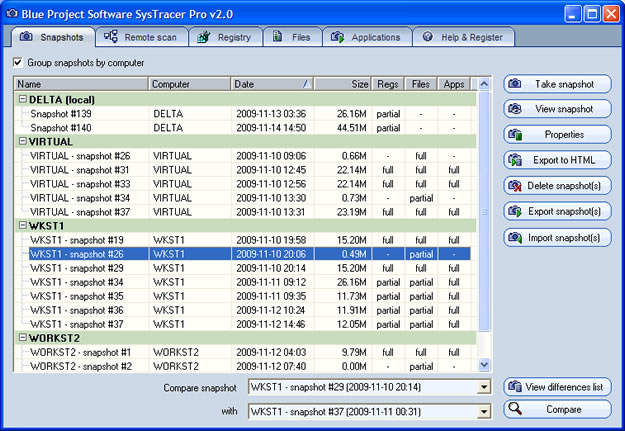
Task: Click the camera icon on Take snapshot
Action: point(516,84)
